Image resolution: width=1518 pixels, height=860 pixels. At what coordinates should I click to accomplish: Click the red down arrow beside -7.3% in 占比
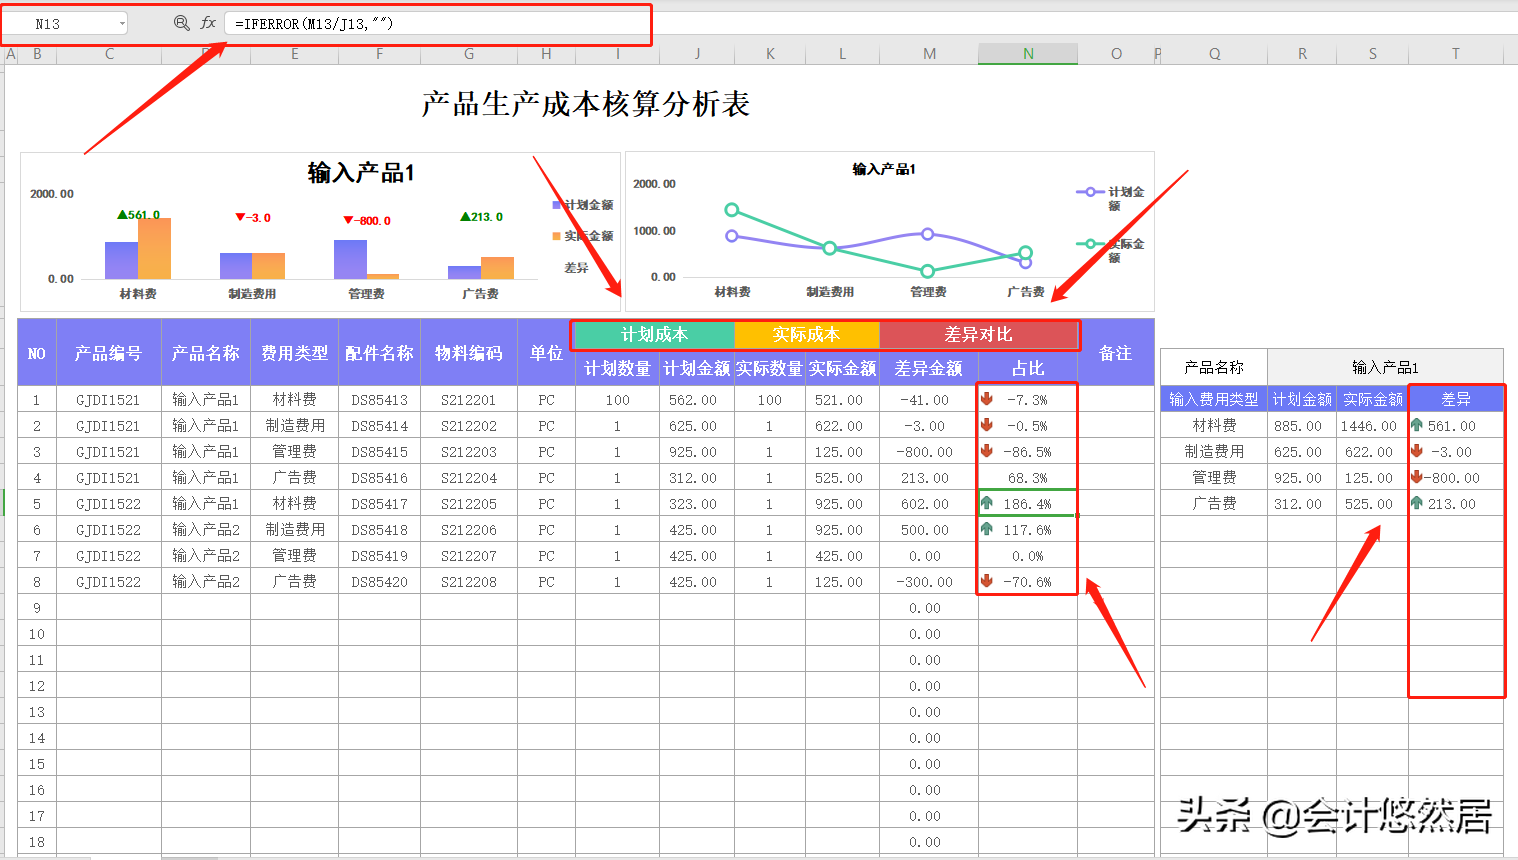coord(989,398)
